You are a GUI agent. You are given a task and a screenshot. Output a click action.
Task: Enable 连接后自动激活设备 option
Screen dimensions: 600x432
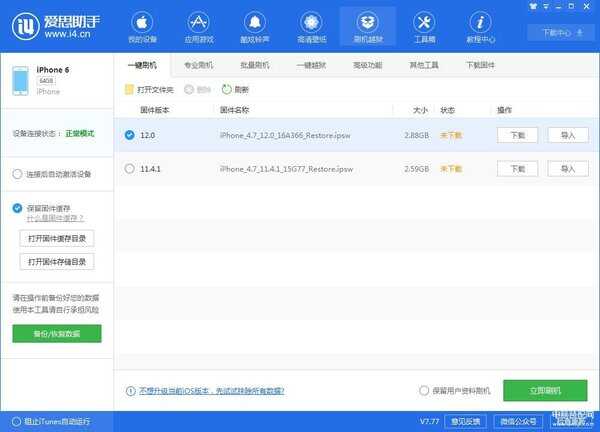click(x=17, y=174)
